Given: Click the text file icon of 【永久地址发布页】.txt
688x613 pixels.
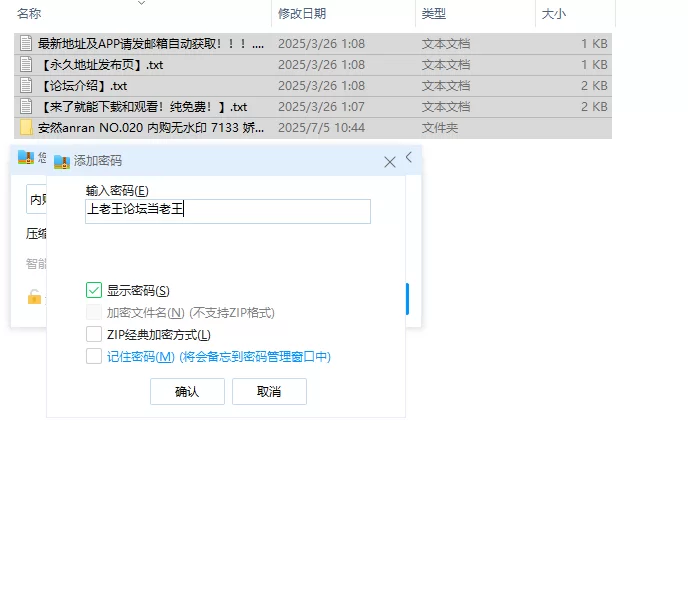Looking at the screenshot, I should [x=26, y=65].
